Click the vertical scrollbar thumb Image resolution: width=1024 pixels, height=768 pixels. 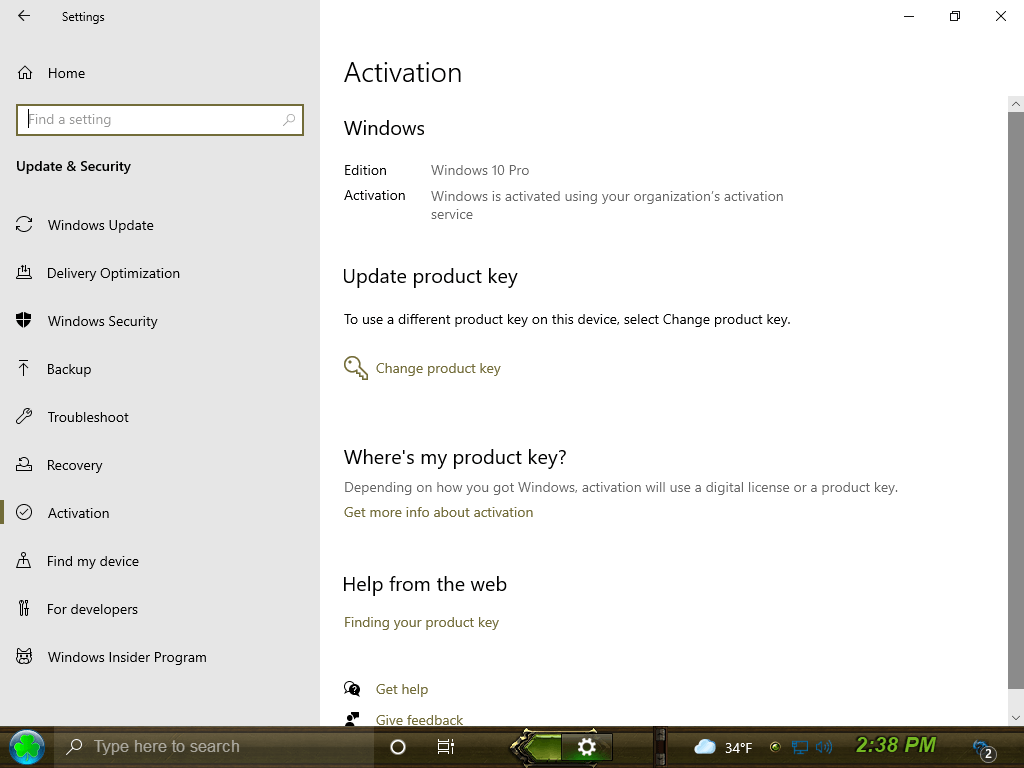[x=1016, y=400]
